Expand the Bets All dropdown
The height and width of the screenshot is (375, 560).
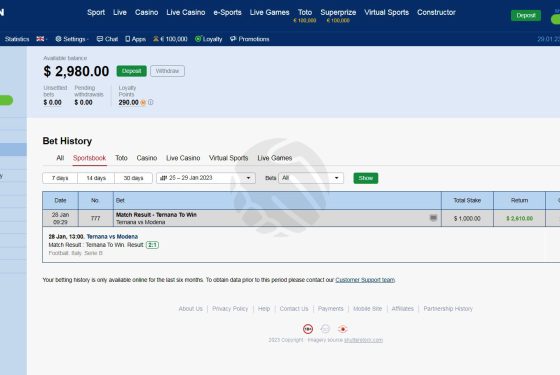[x=311, y=178]
